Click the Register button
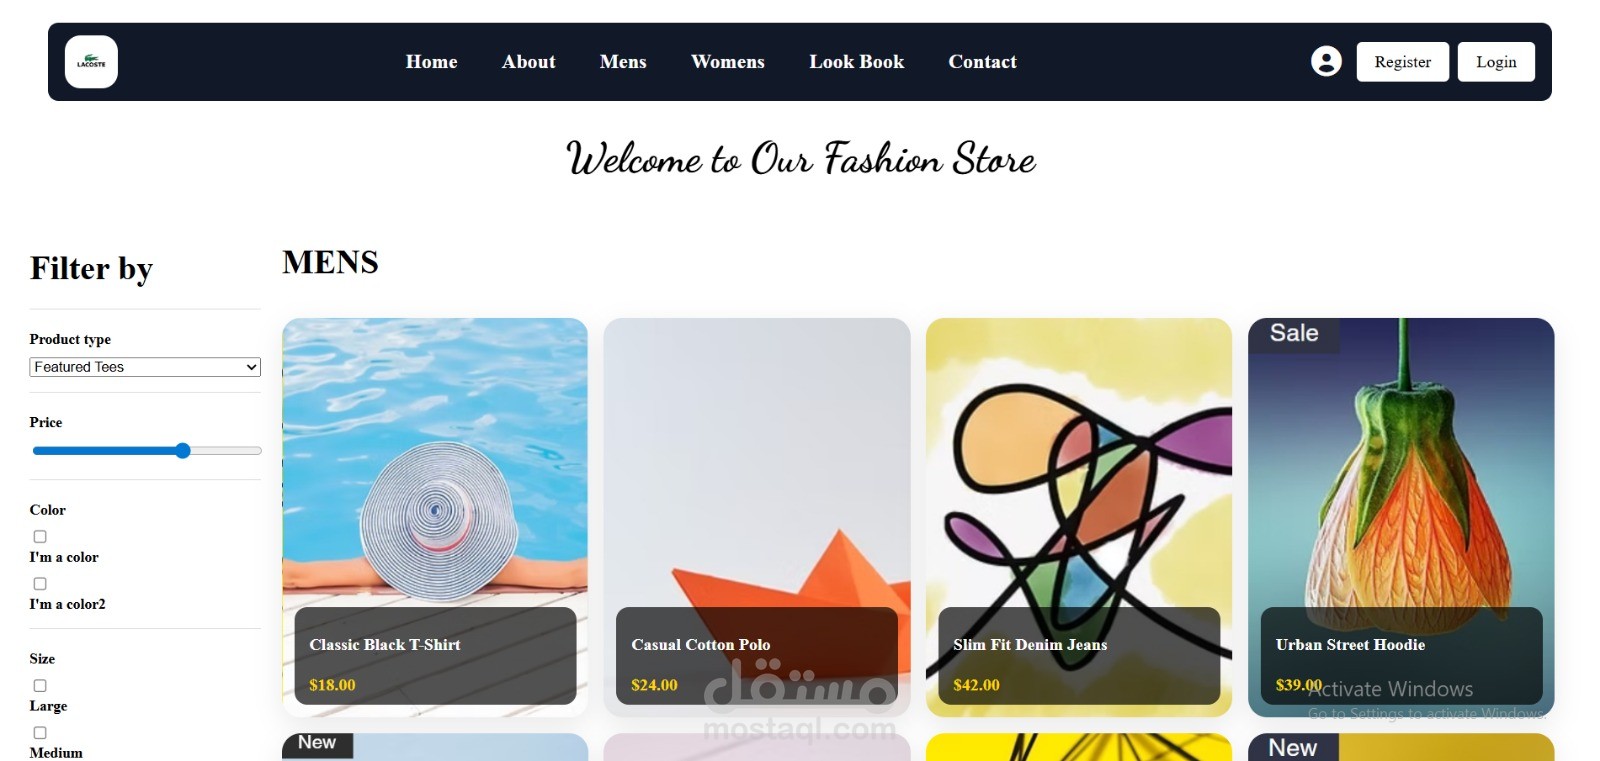 [x=1402, y=62]
